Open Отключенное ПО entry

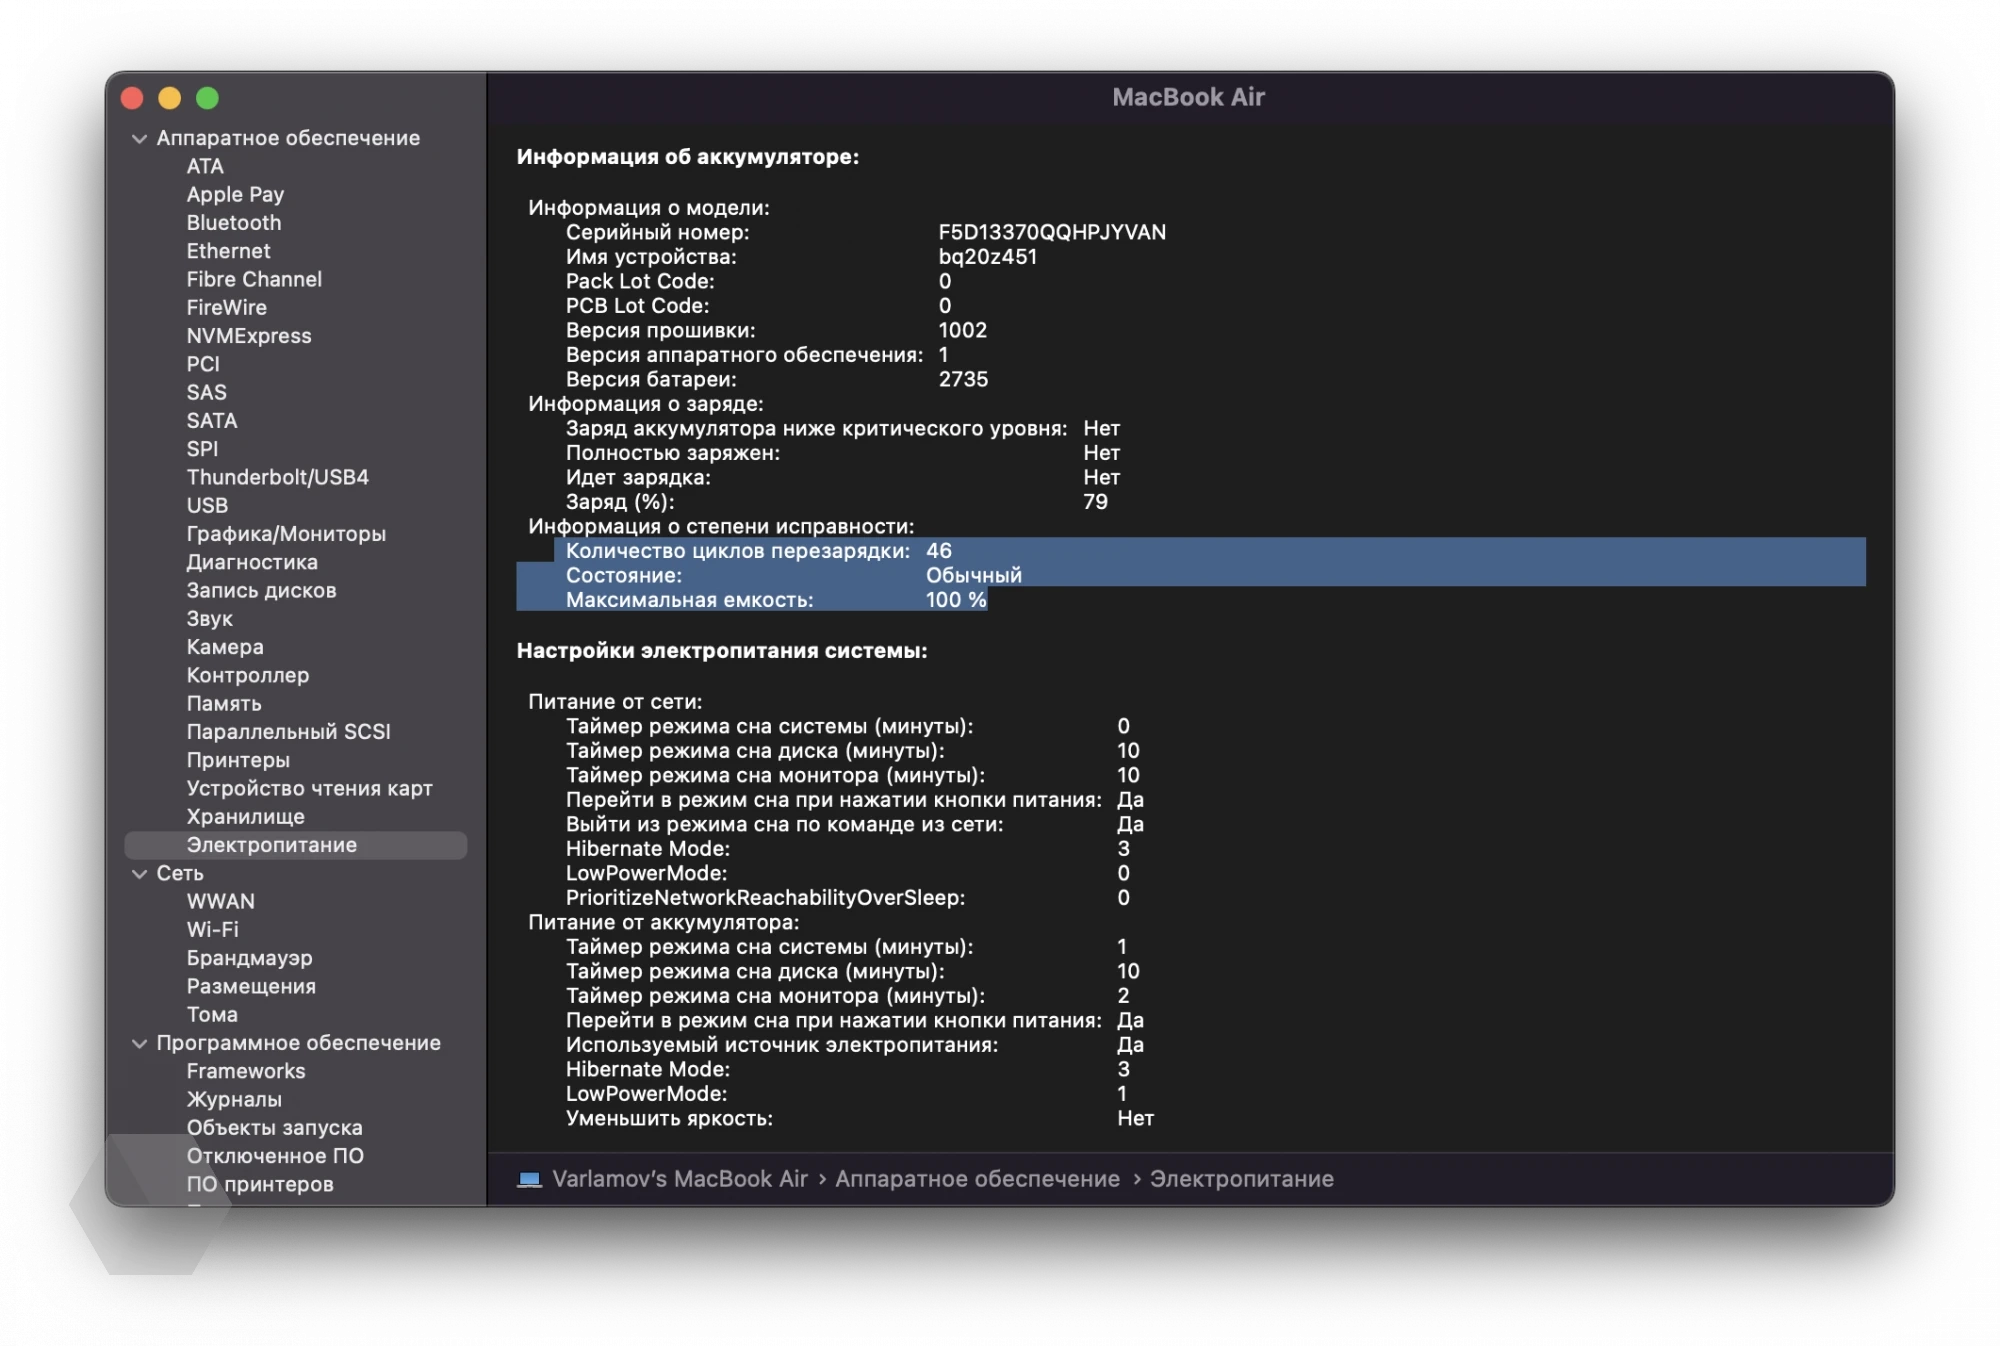(275, 1156)
